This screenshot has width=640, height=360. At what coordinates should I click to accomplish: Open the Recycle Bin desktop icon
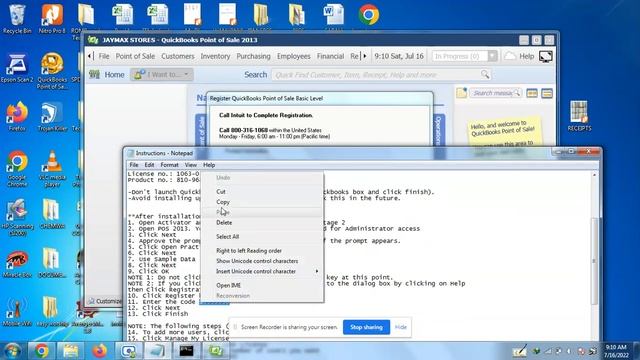point(17,19)
